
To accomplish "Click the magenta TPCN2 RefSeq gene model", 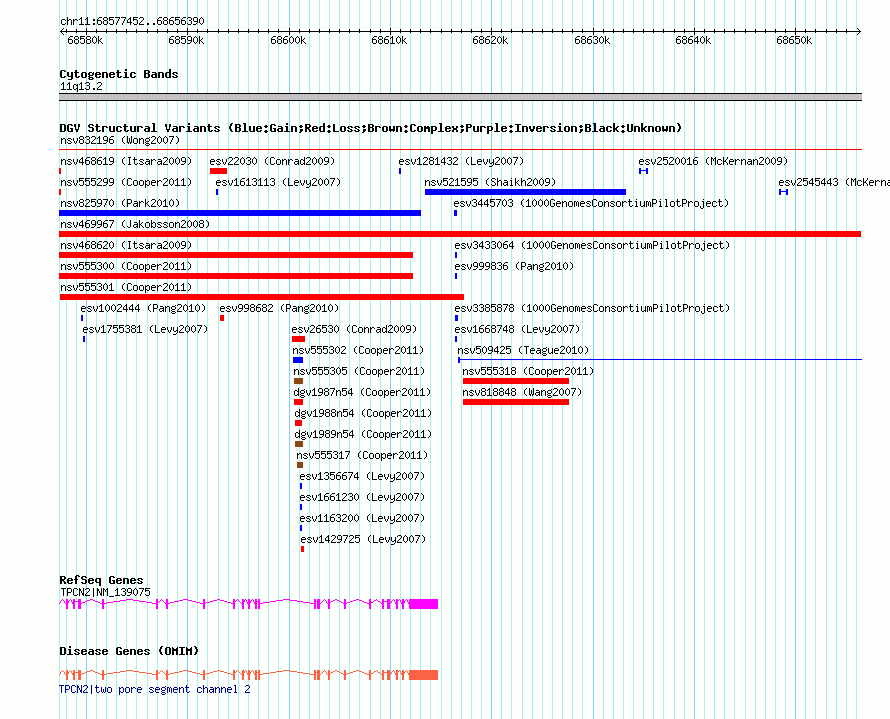I will (249, 604).
